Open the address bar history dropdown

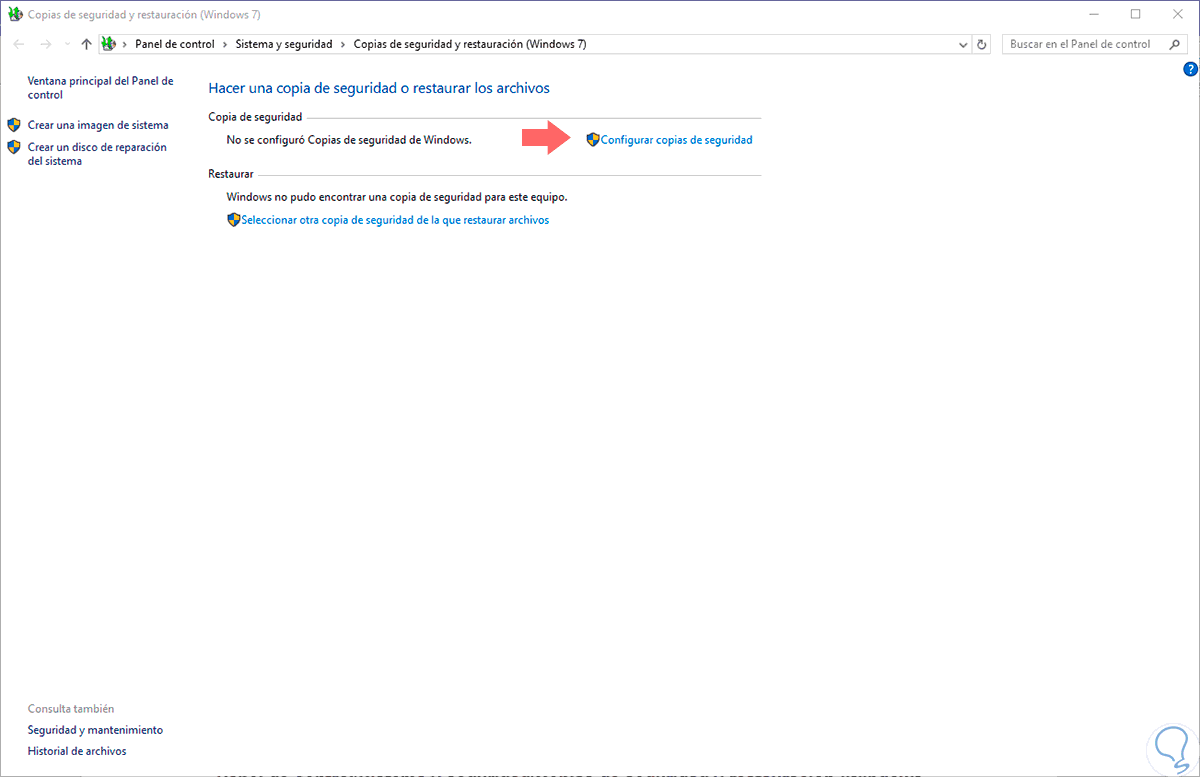(963, 45)
